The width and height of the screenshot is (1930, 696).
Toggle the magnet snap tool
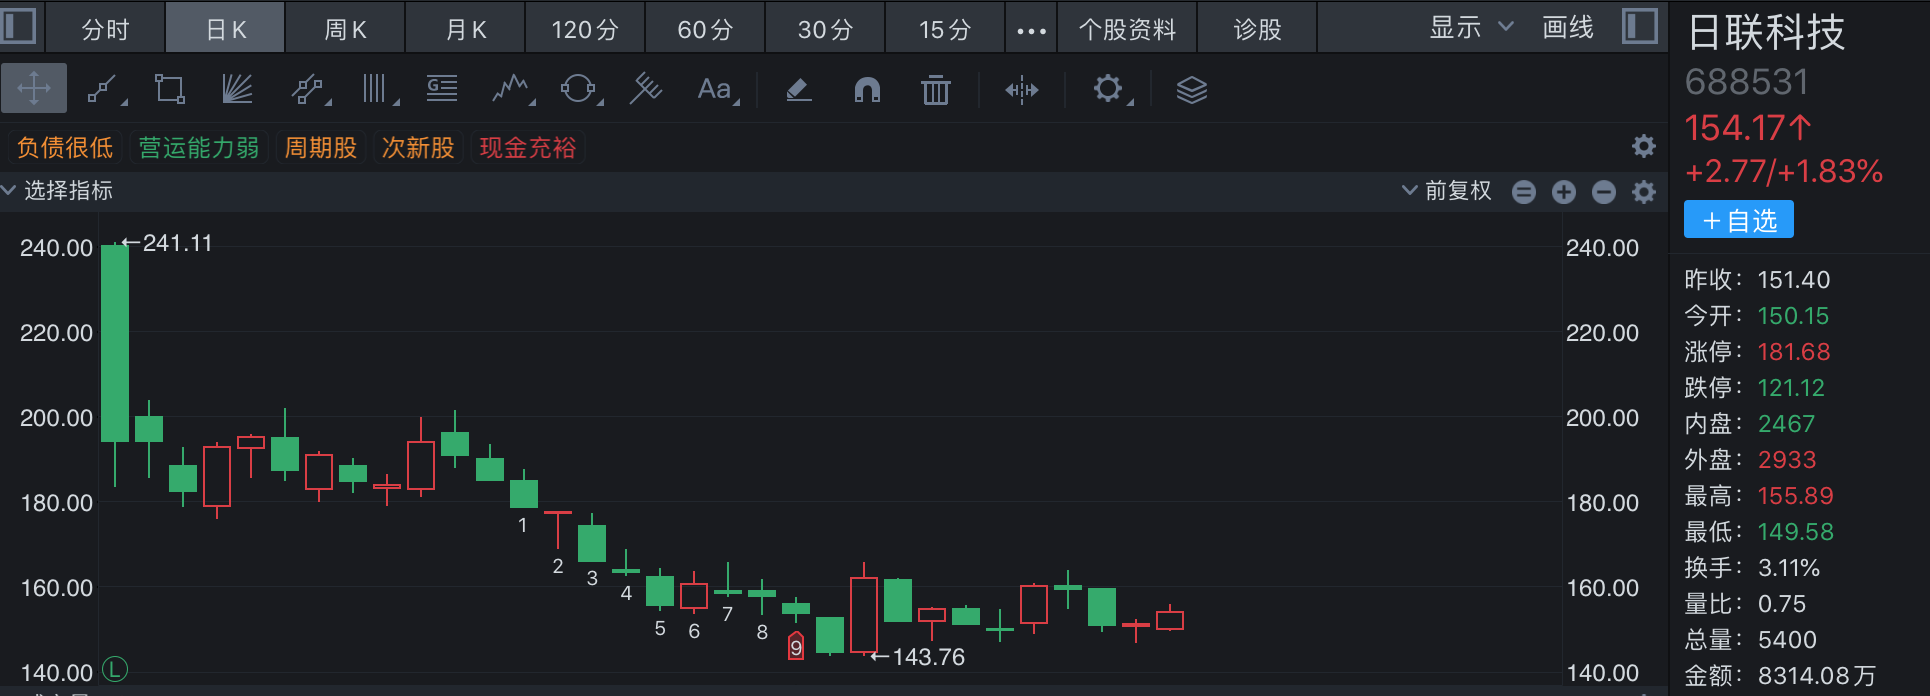pyautogui.click(x=867, y=90)
